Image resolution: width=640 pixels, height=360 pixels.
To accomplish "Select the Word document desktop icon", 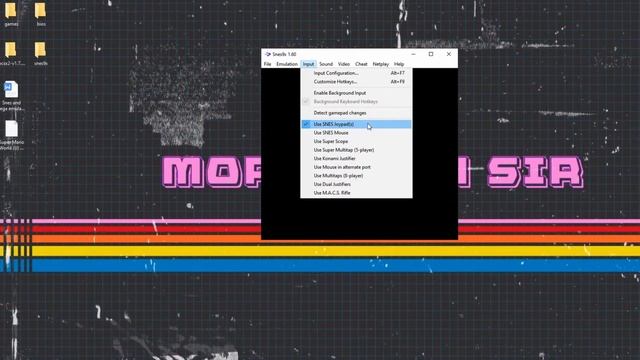I will pyautogui.click(x=11, y=96).
